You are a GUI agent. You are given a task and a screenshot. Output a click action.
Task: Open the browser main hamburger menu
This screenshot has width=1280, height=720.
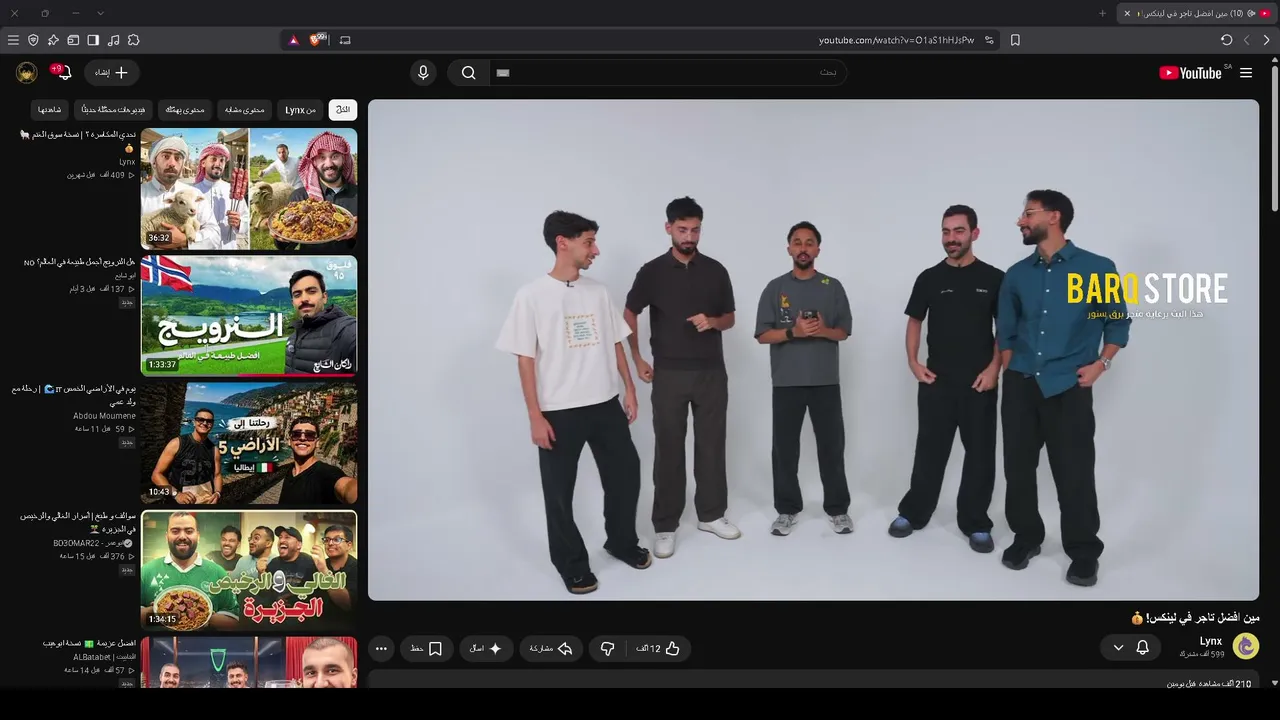click(x=13, y=40)
